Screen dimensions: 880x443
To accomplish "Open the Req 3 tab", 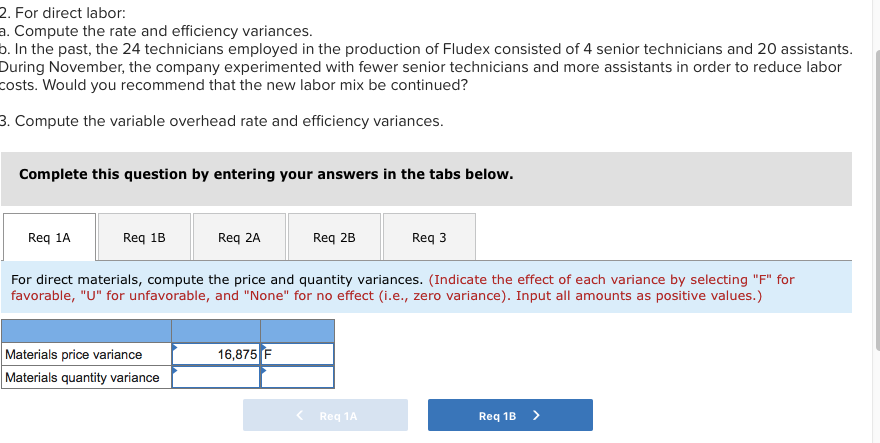I will pyautogui.click(x=429, y=237).
